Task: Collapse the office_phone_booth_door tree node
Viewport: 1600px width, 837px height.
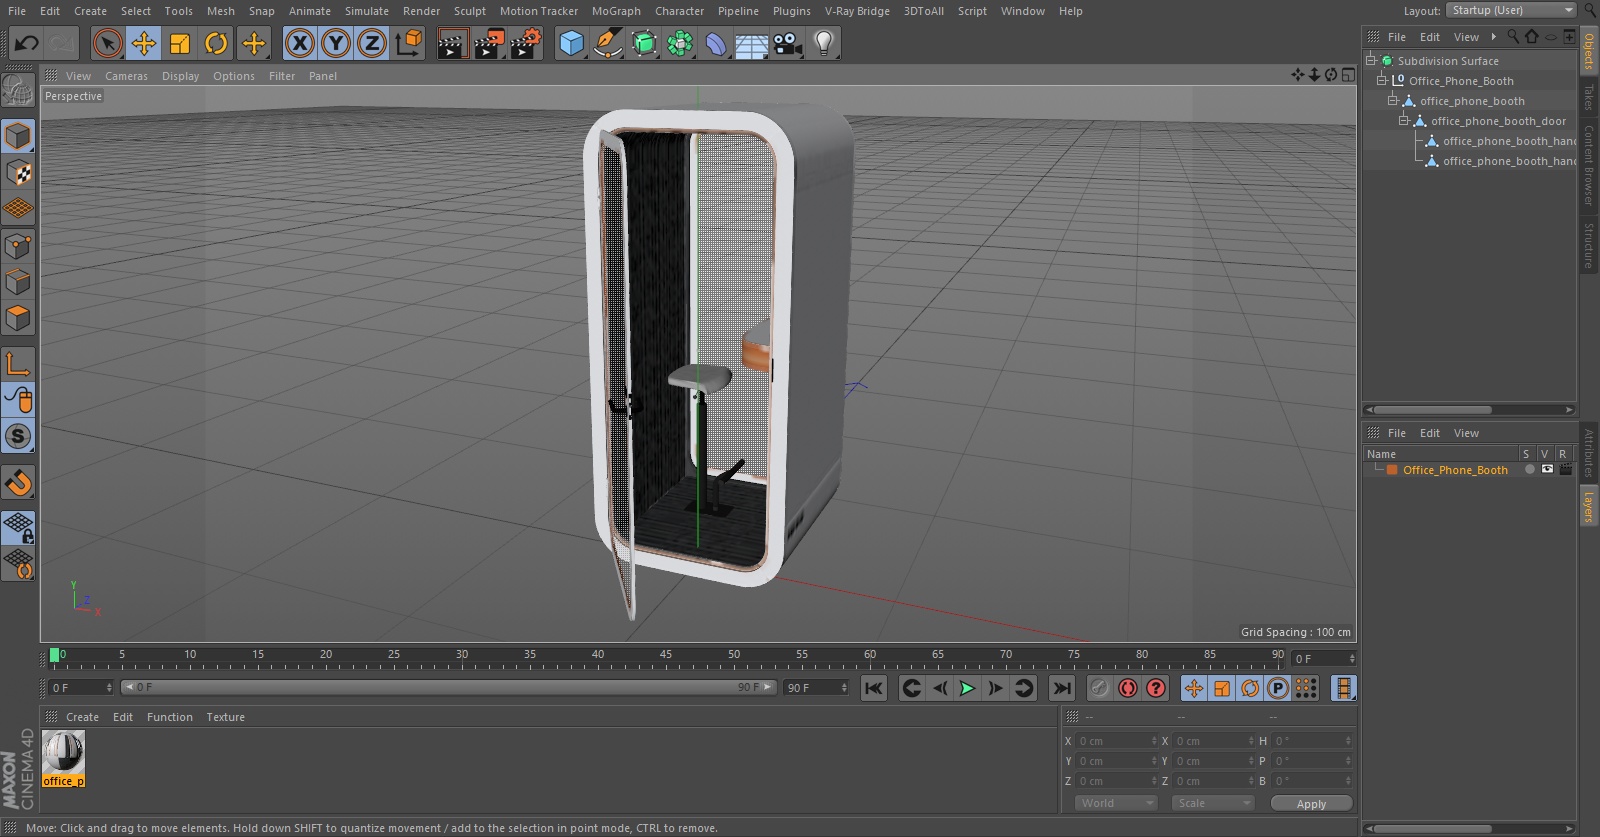Action: (x=1403, y=121)
